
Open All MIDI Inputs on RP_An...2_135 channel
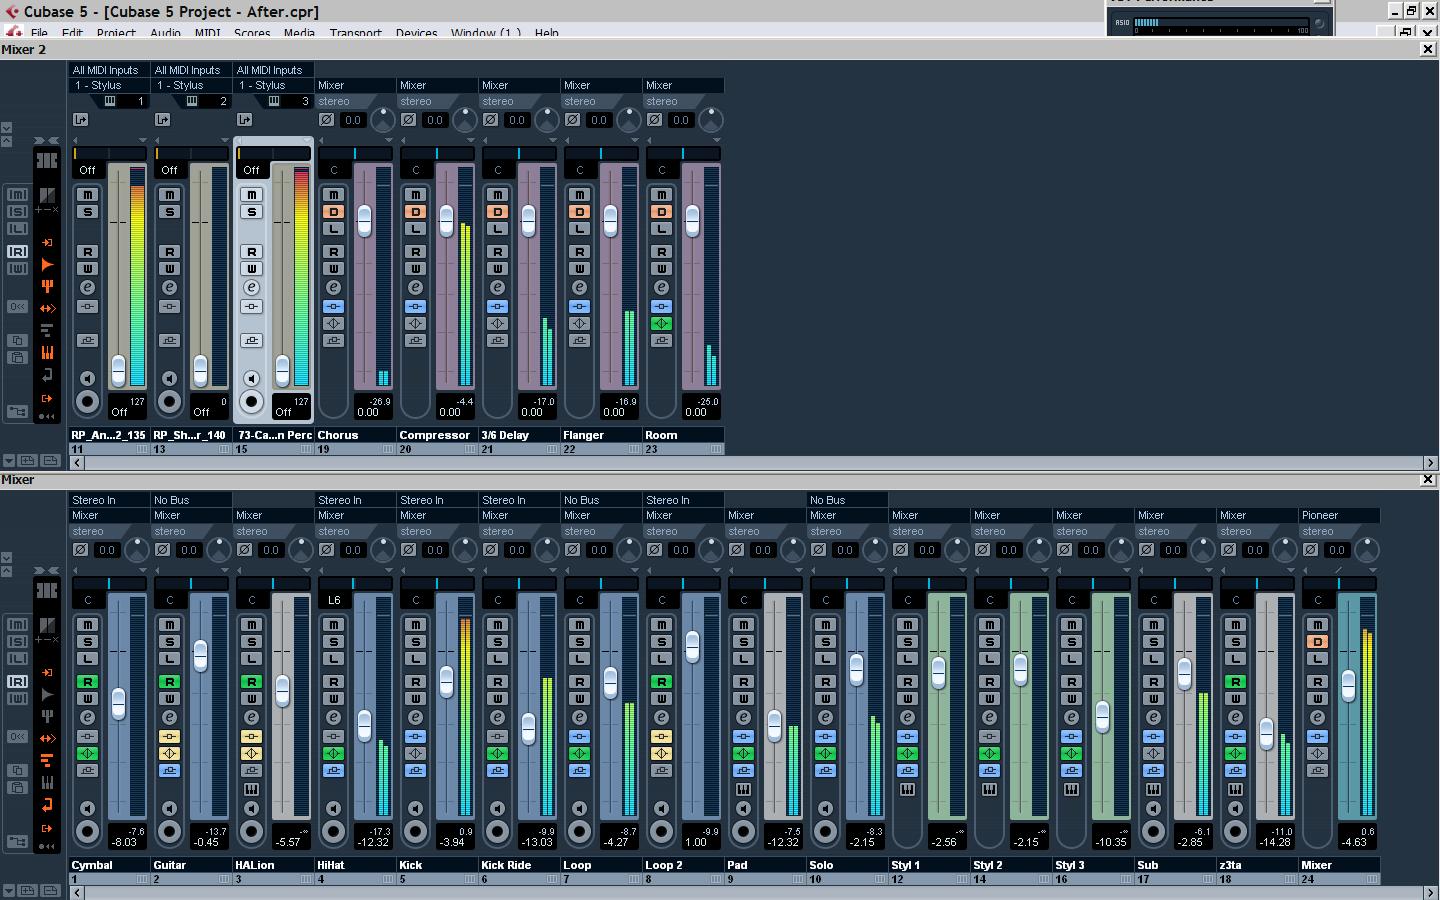click(109, 70)
